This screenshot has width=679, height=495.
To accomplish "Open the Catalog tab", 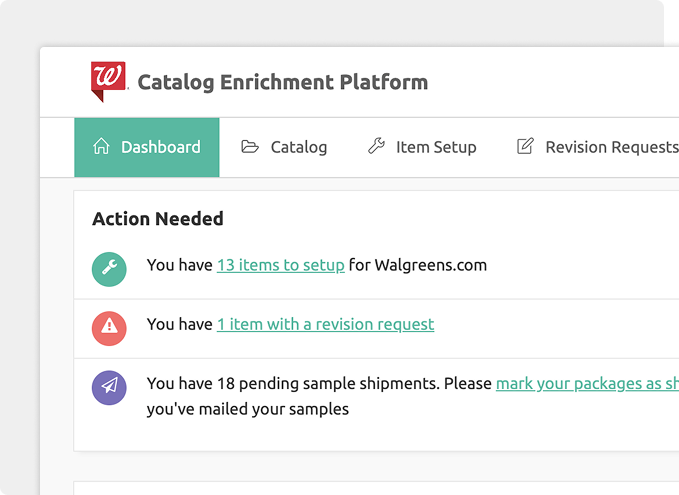I will click(x=298, y=147).
